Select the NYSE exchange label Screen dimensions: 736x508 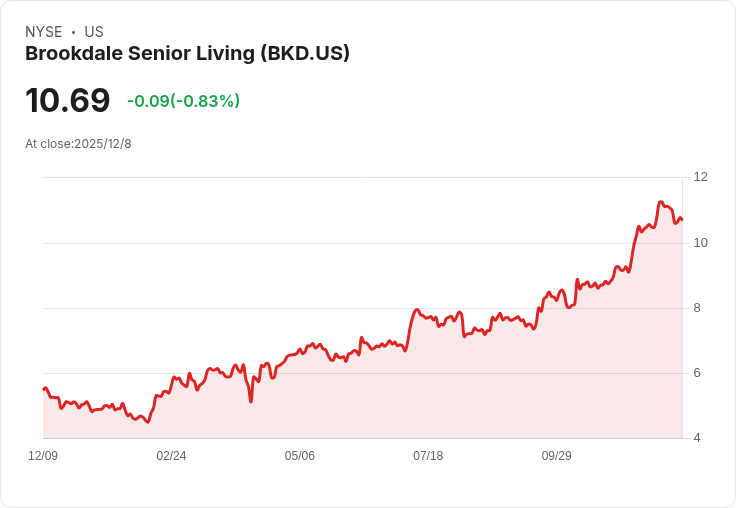pos(44,32)
